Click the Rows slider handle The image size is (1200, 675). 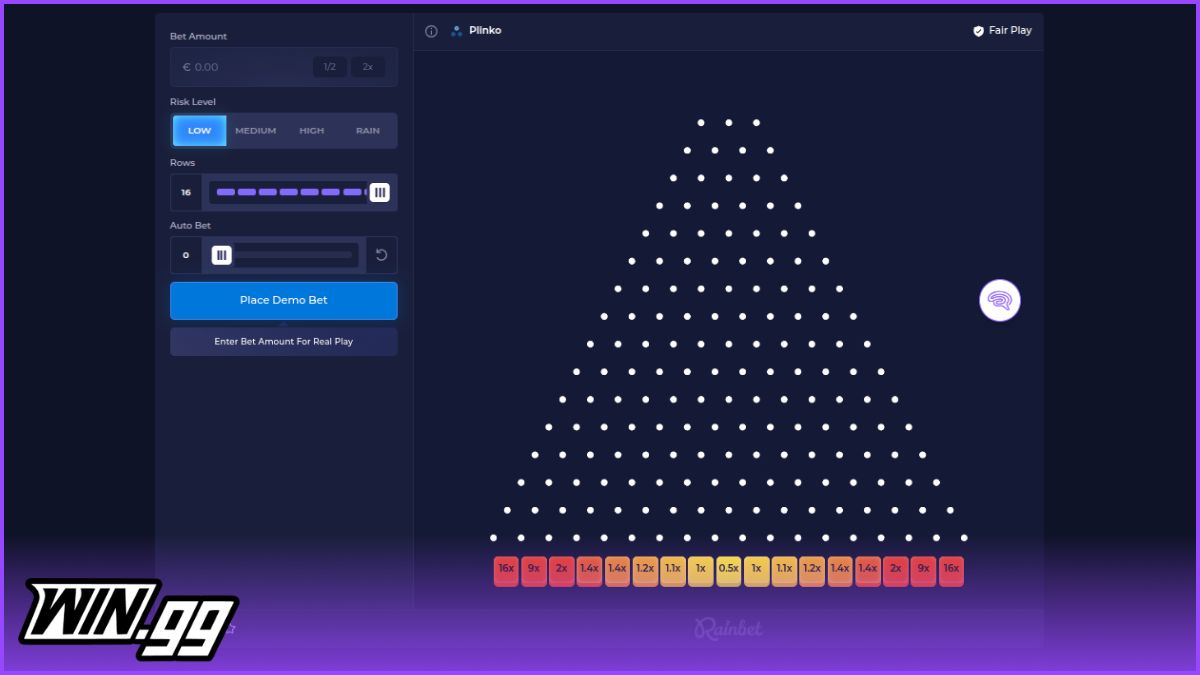coord(380,192)
